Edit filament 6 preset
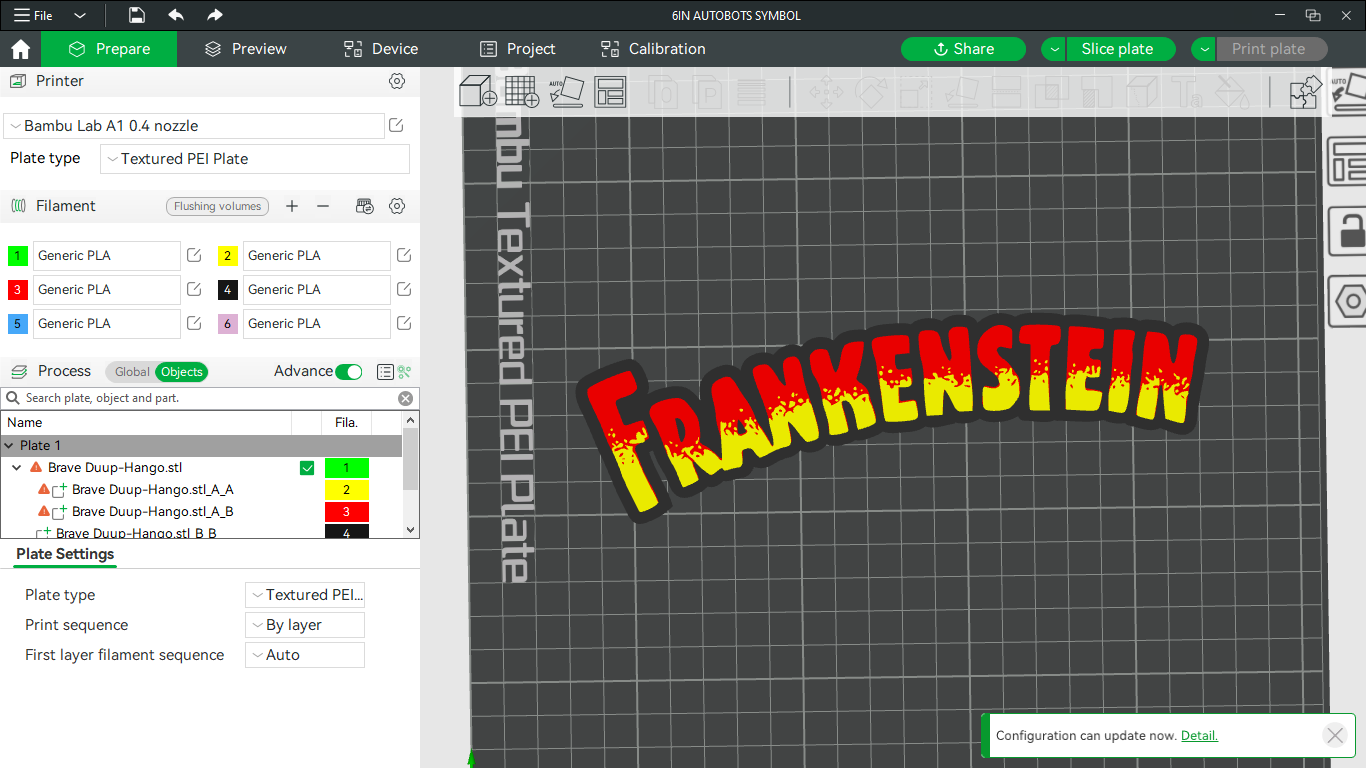1366x768 pixels. pyautogui.click(x=404, y=323)
